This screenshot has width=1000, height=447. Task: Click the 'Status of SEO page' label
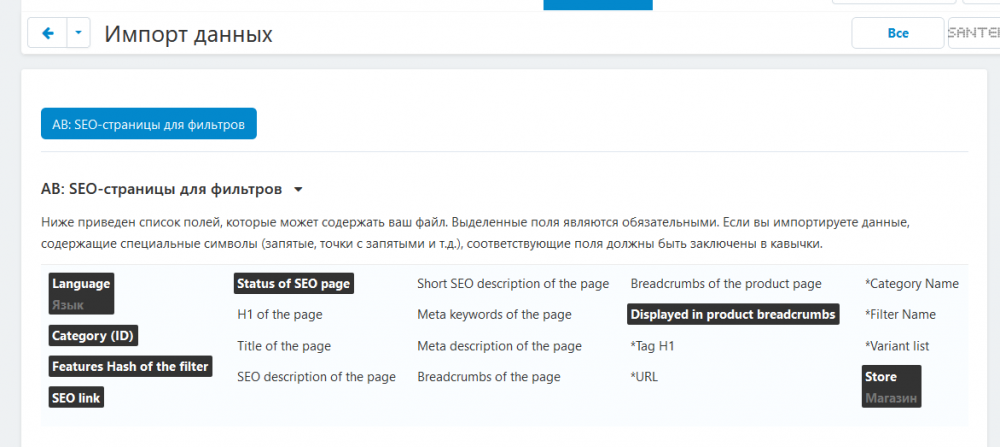[293, 284]
